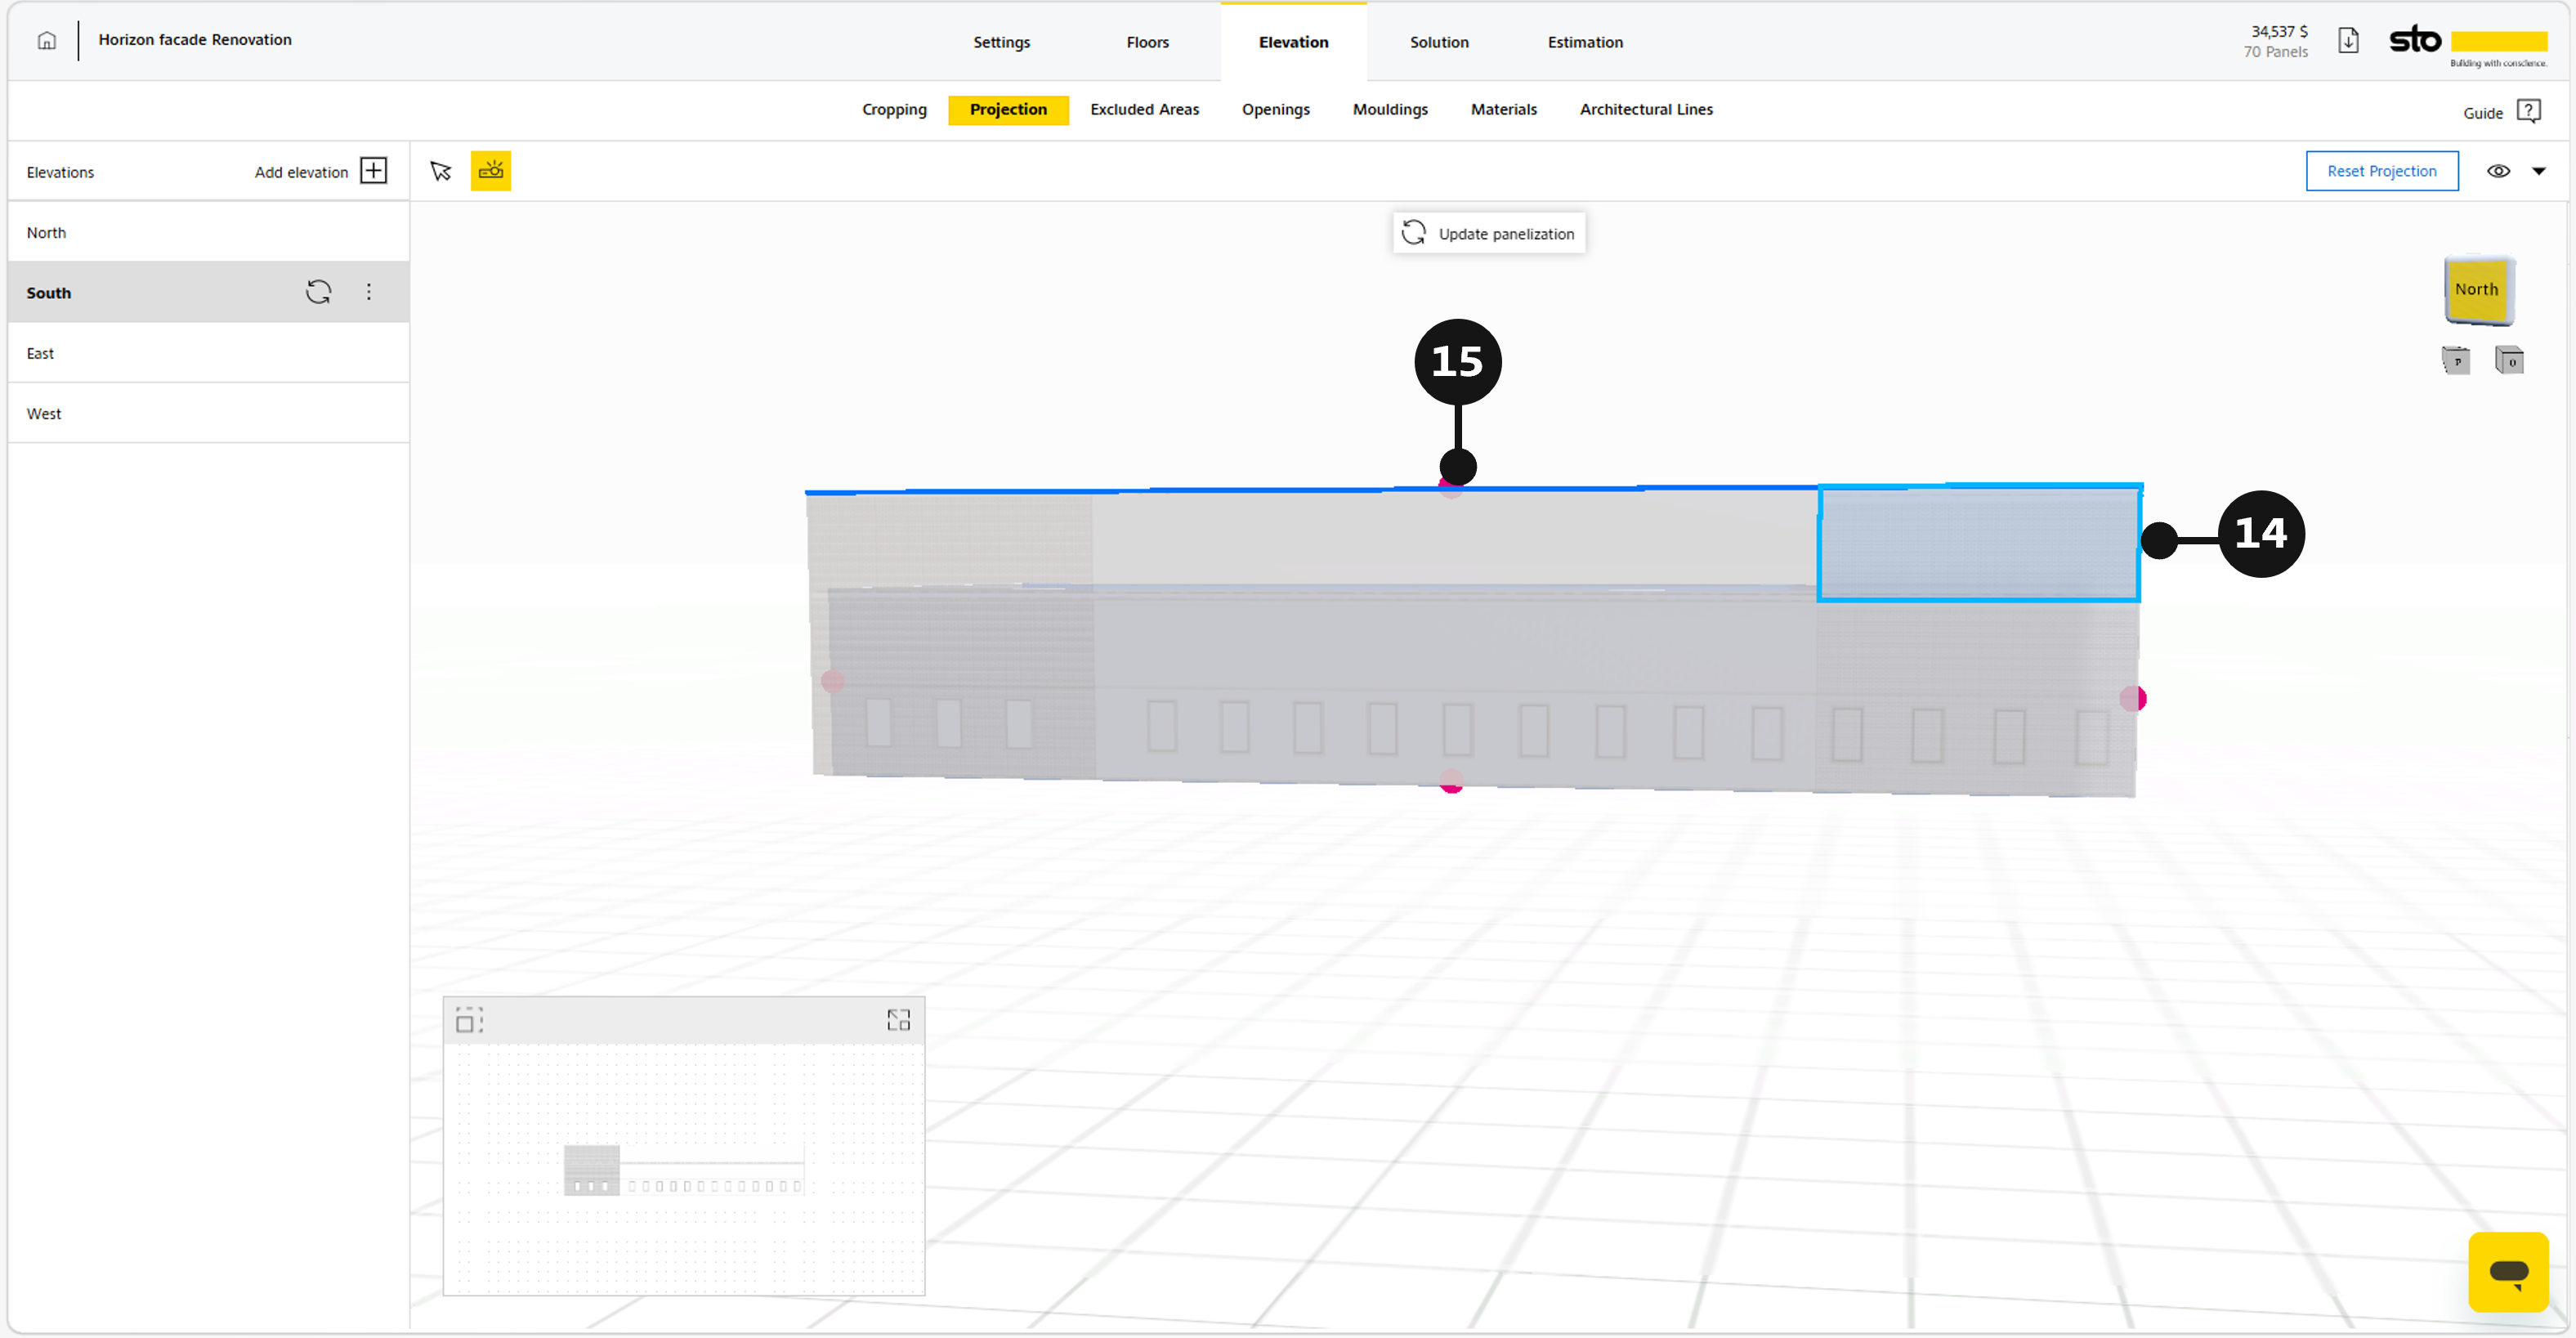Click the North view cube
The height and width of the screenshot is (1338, 2576).
pyautogui.click(x=2478, y=290)
